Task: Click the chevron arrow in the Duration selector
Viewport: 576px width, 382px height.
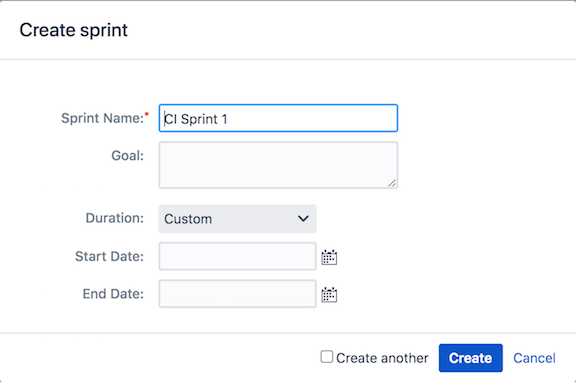Action: coord(303,219)
